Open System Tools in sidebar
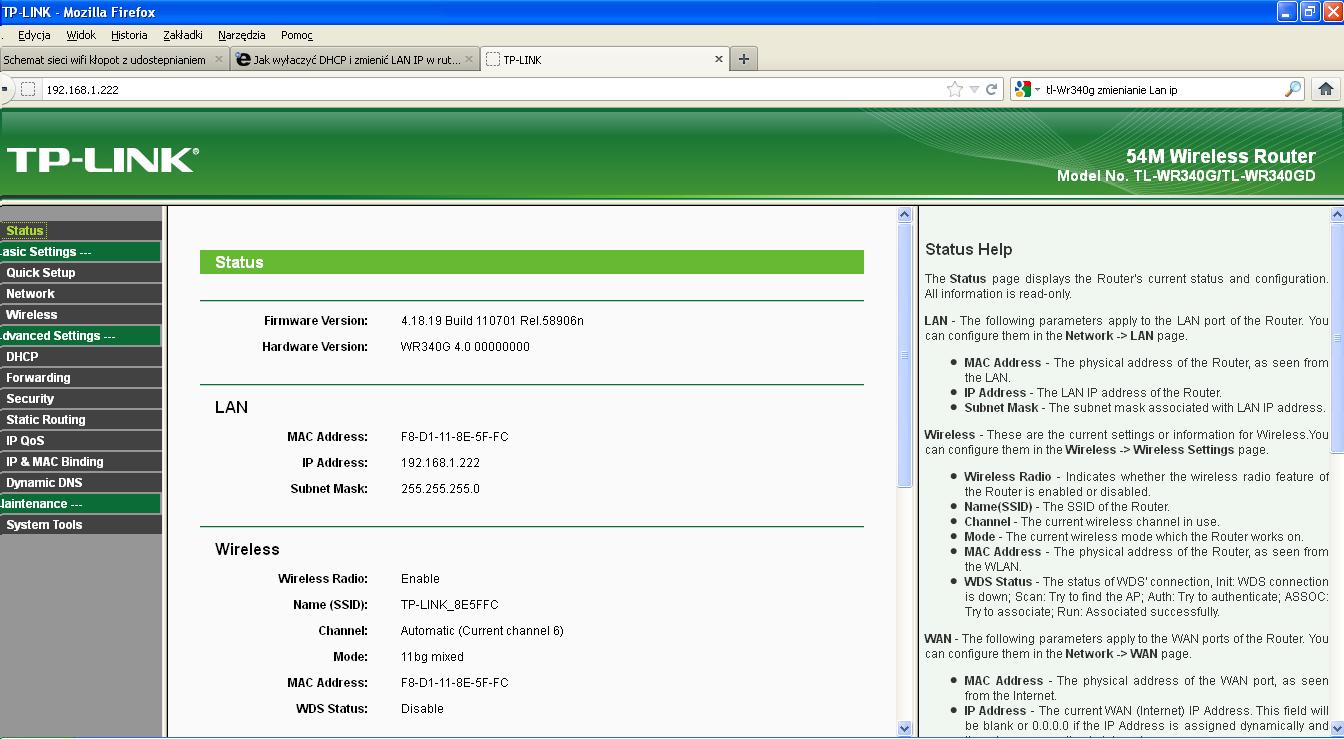 pos(44,524)
